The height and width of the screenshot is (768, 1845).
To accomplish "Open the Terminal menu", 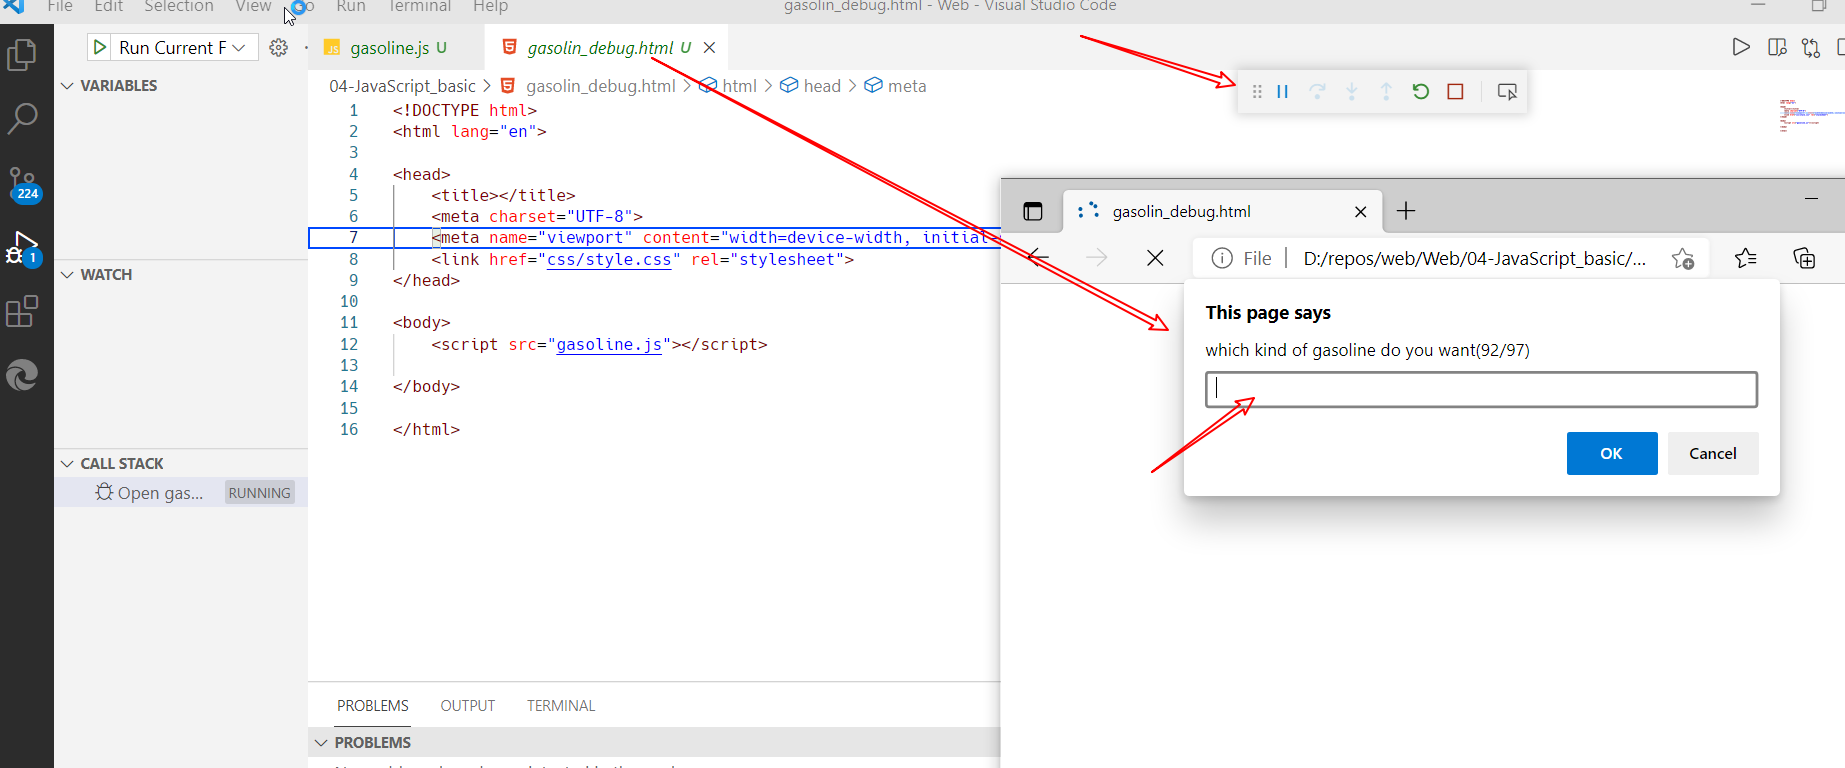I will point(420,7).
